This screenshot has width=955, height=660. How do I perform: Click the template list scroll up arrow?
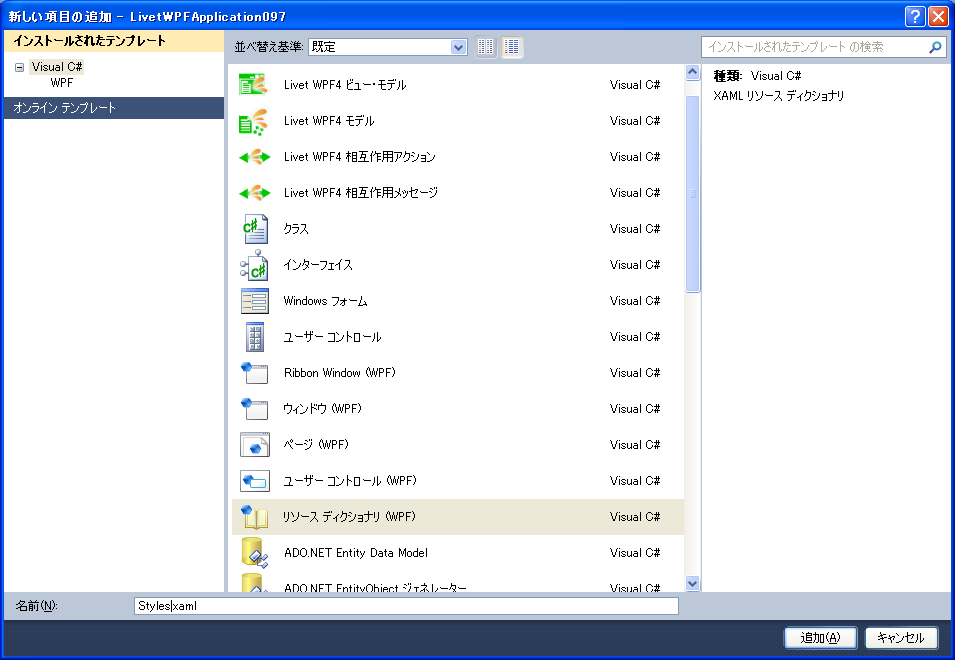(x=692, y=72)
